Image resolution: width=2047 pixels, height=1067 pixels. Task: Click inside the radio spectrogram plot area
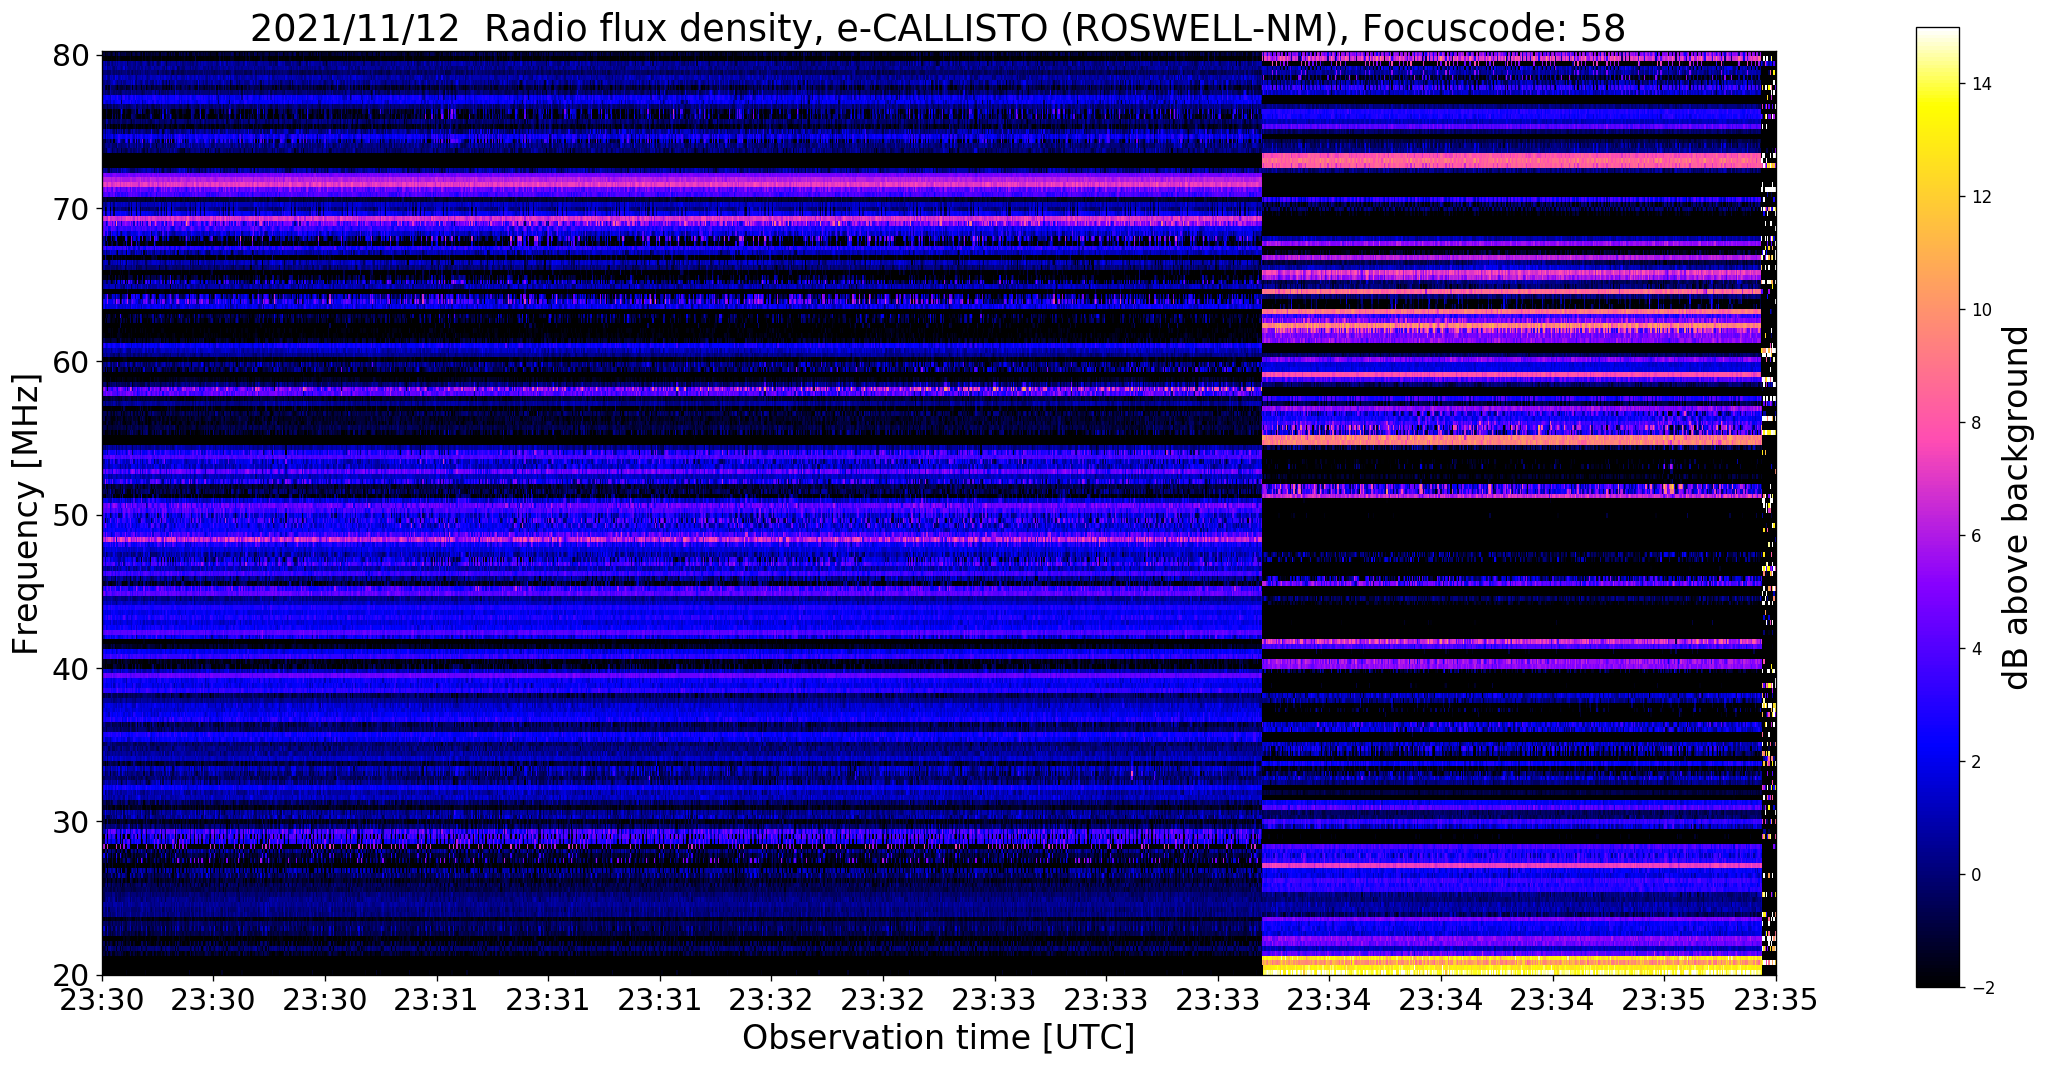point(939,513)
